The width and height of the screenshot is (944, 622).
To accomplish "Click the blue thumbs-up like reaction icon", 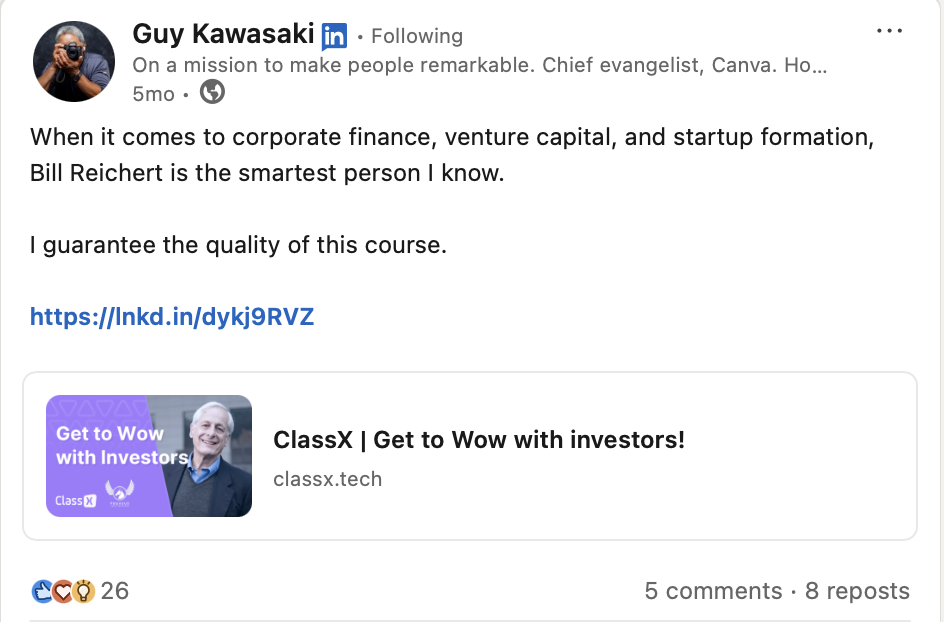I will [42, 591].
